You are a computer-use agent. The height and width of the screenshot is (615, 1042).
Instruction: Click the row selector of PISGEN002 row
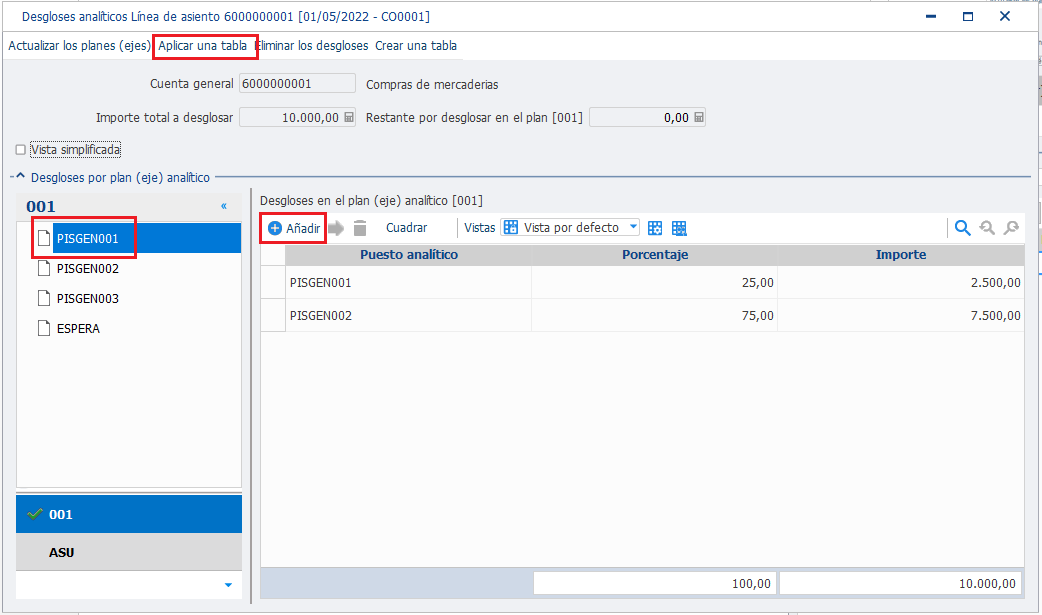(x=273, y=315)
